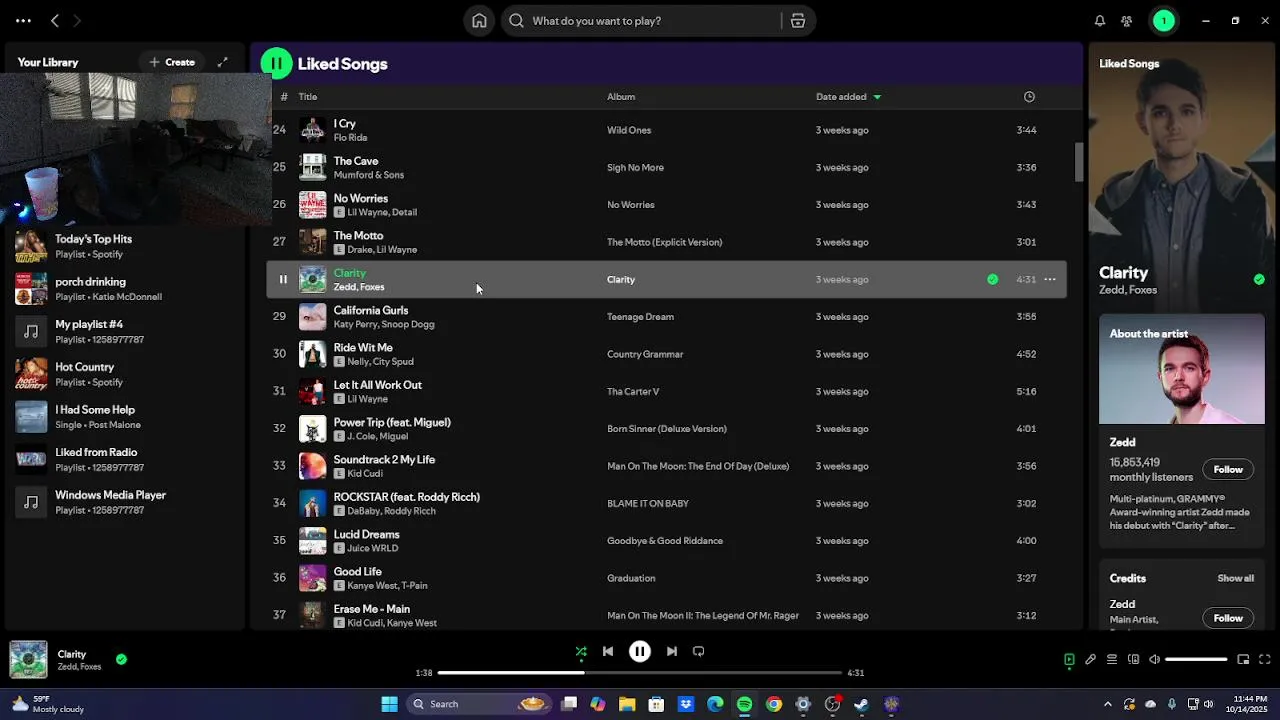Screen dimensions: 1280x720
Task: Pause playback in the player bar
Action: [x=640, y=652]
